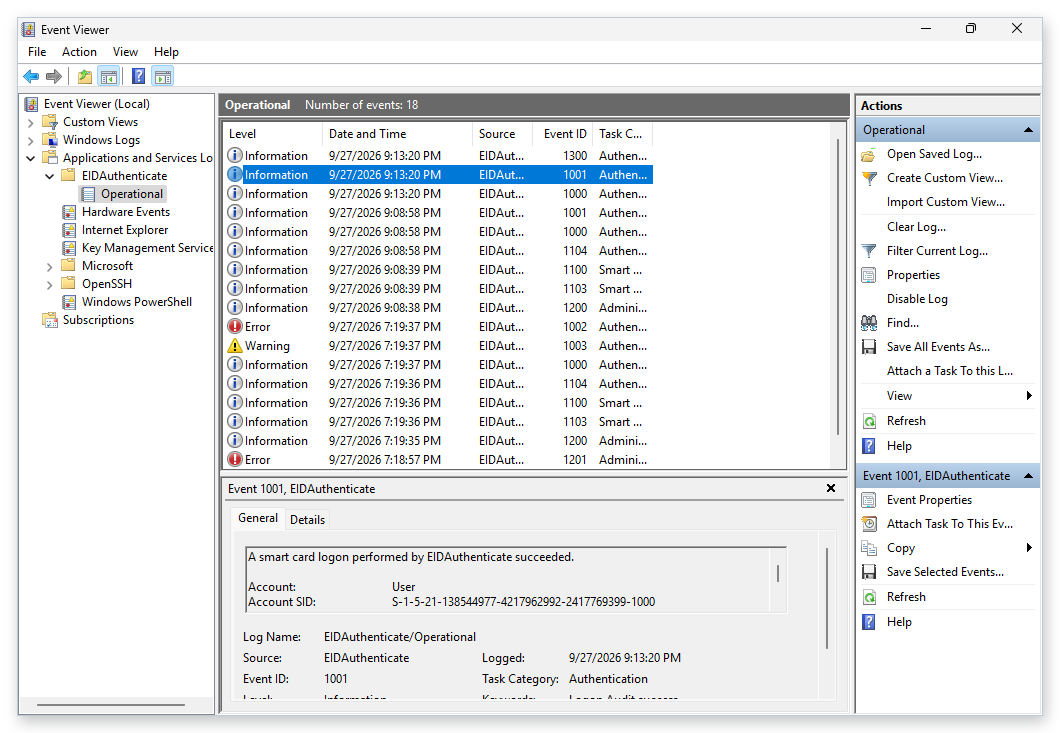Viewport: 1060px width, 733px height.
Task: Open Help from the toolbar question-mark icon
Action: [x=139, y=76]
